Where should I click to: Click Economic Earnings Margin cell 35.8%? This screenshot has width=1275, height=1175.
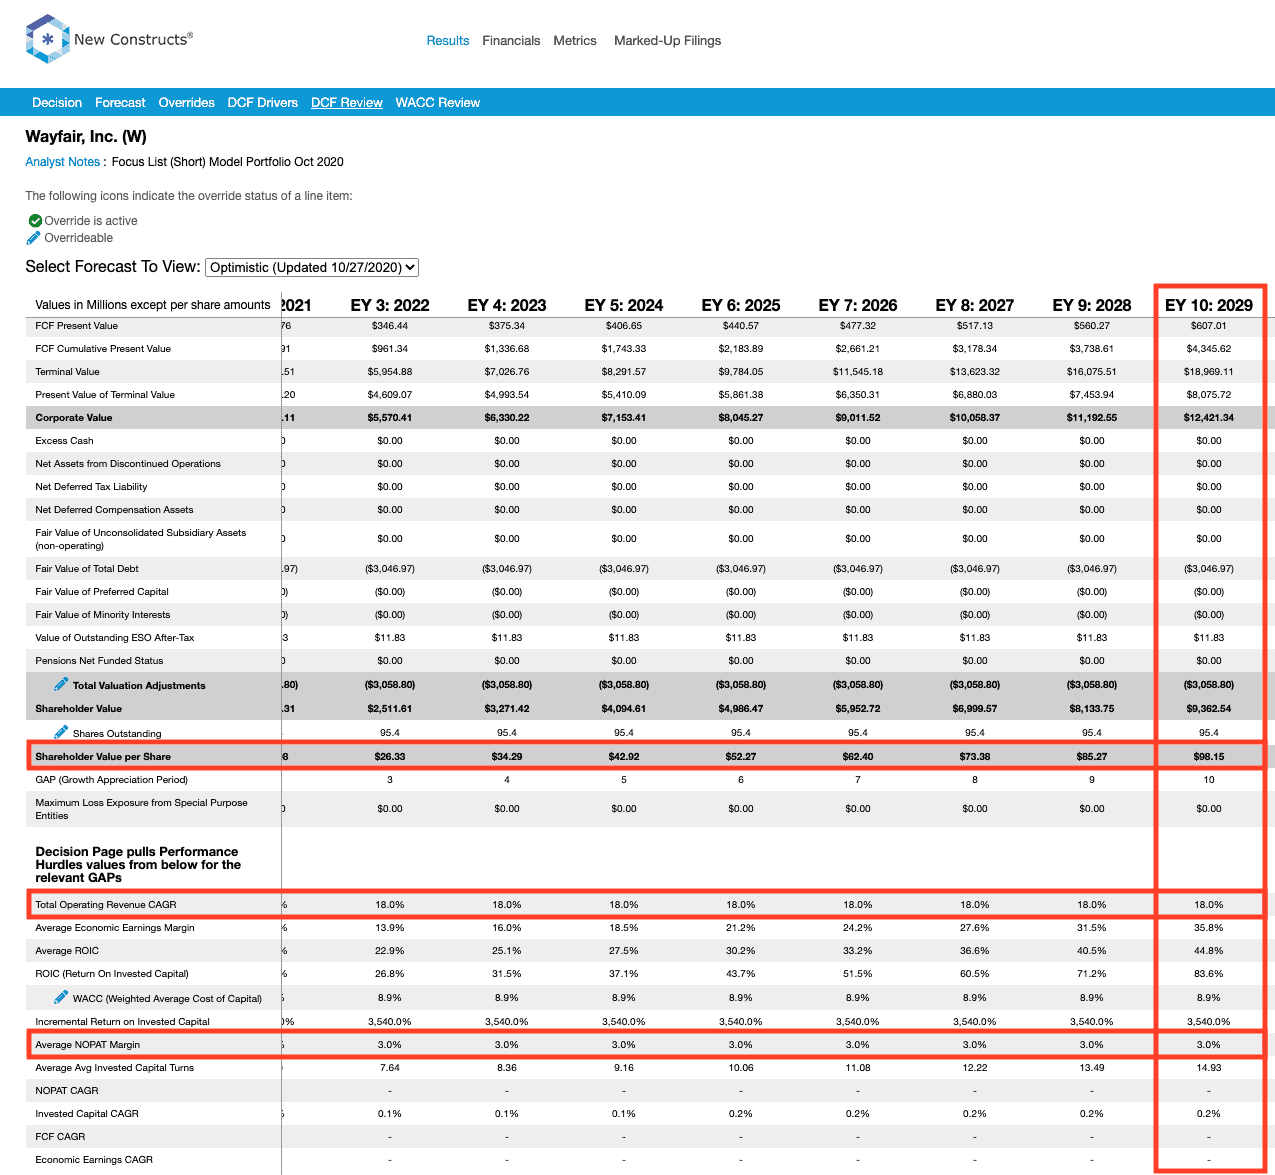[1209, 928]
